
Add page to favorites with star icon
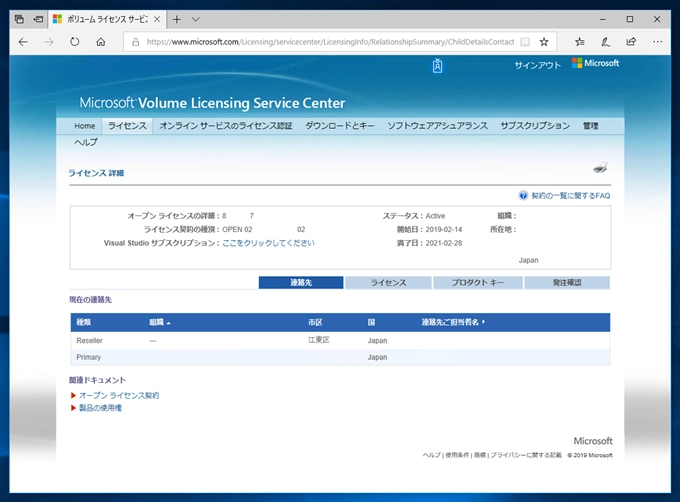coord(544,42)
